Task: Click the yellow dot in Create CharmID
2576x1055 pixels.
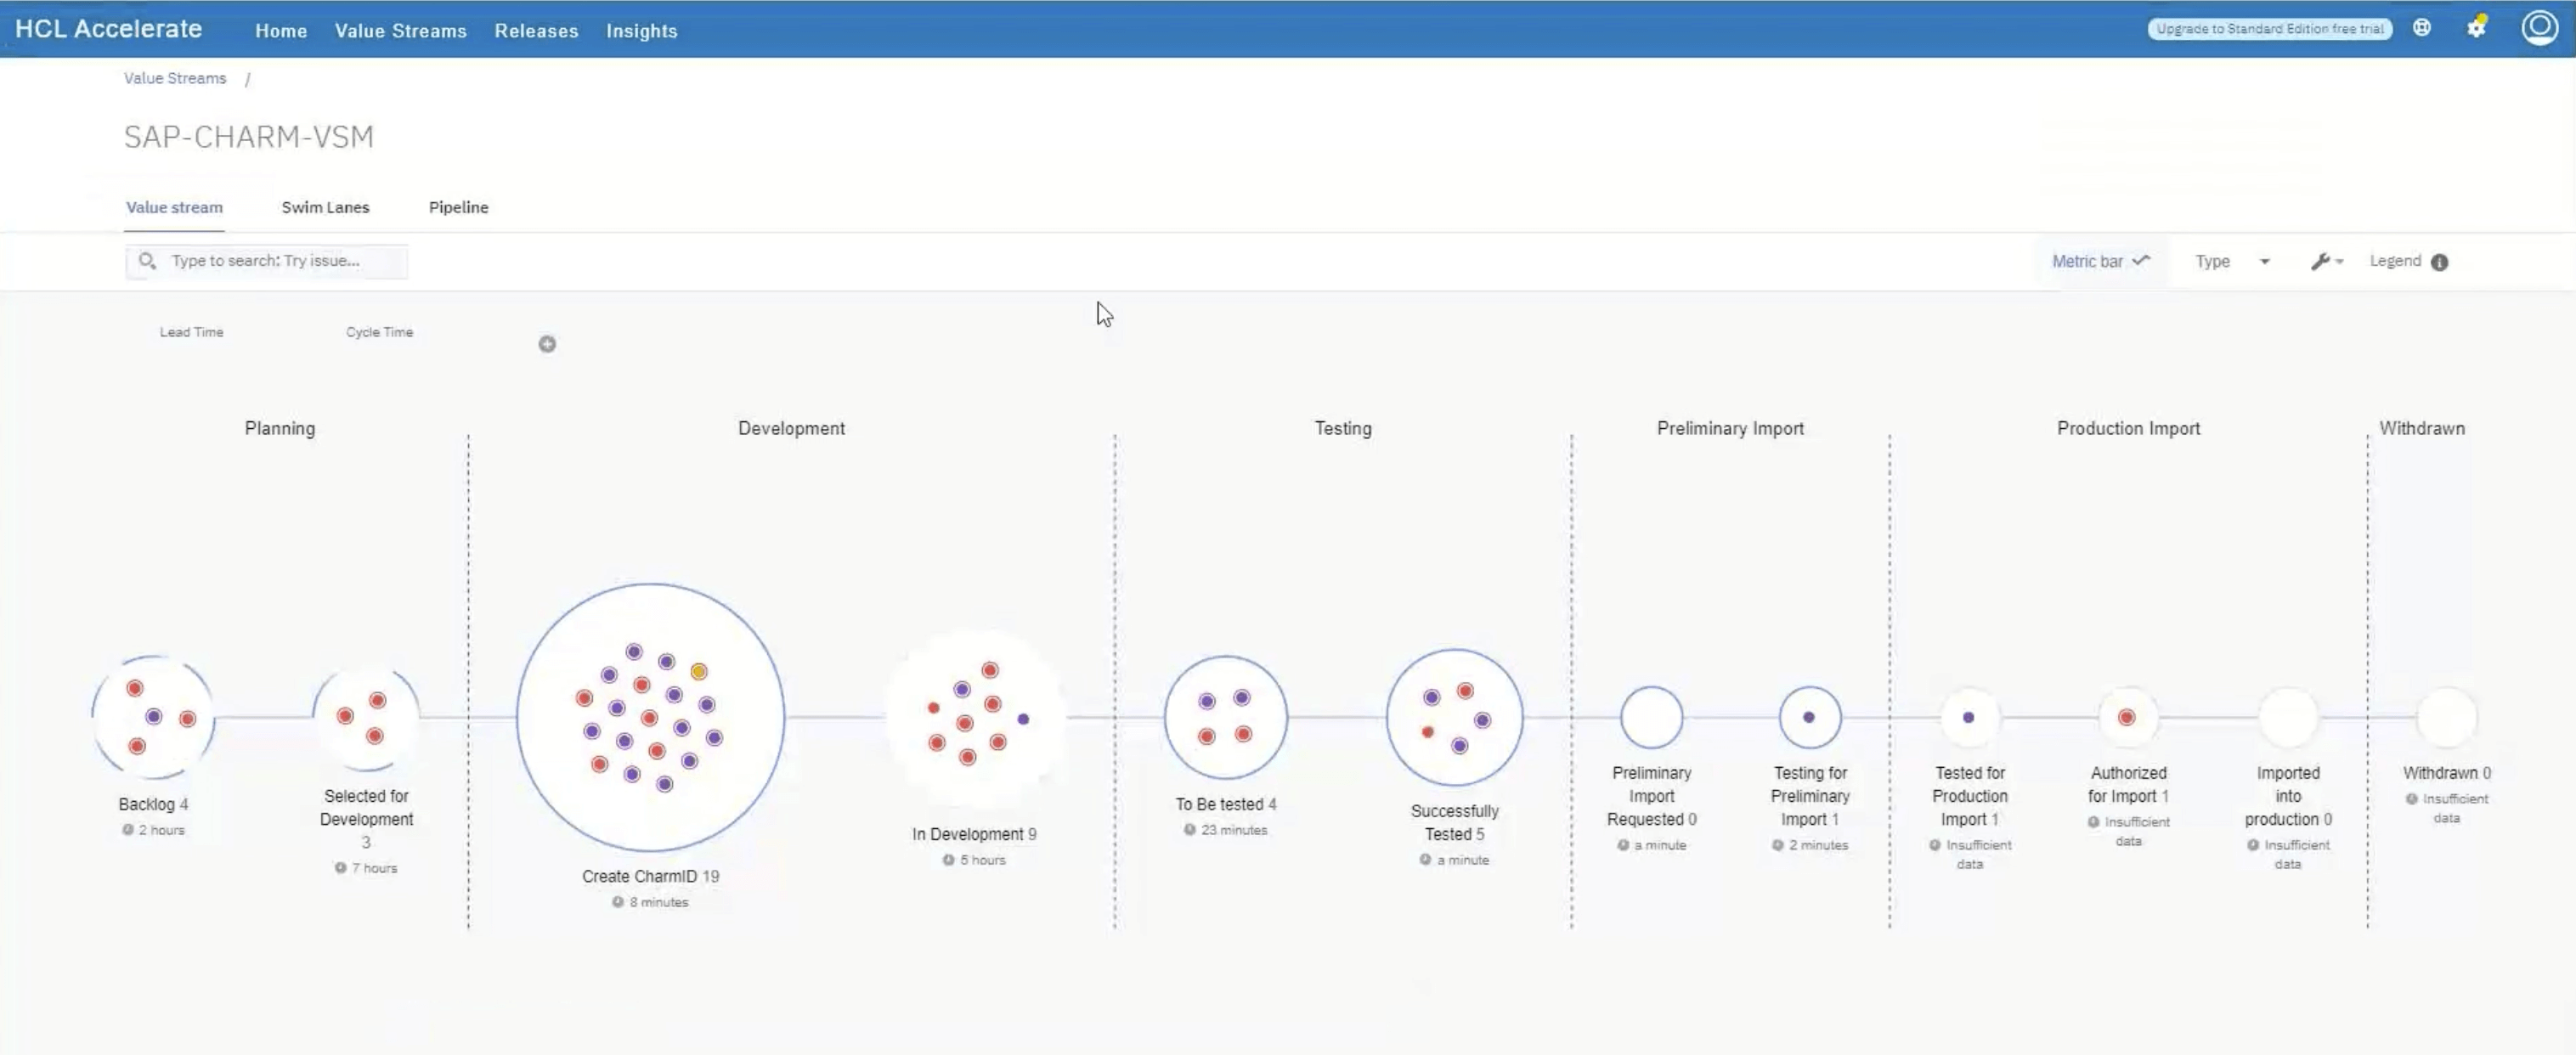Action: pyautogui.click(x=699, y=672)
